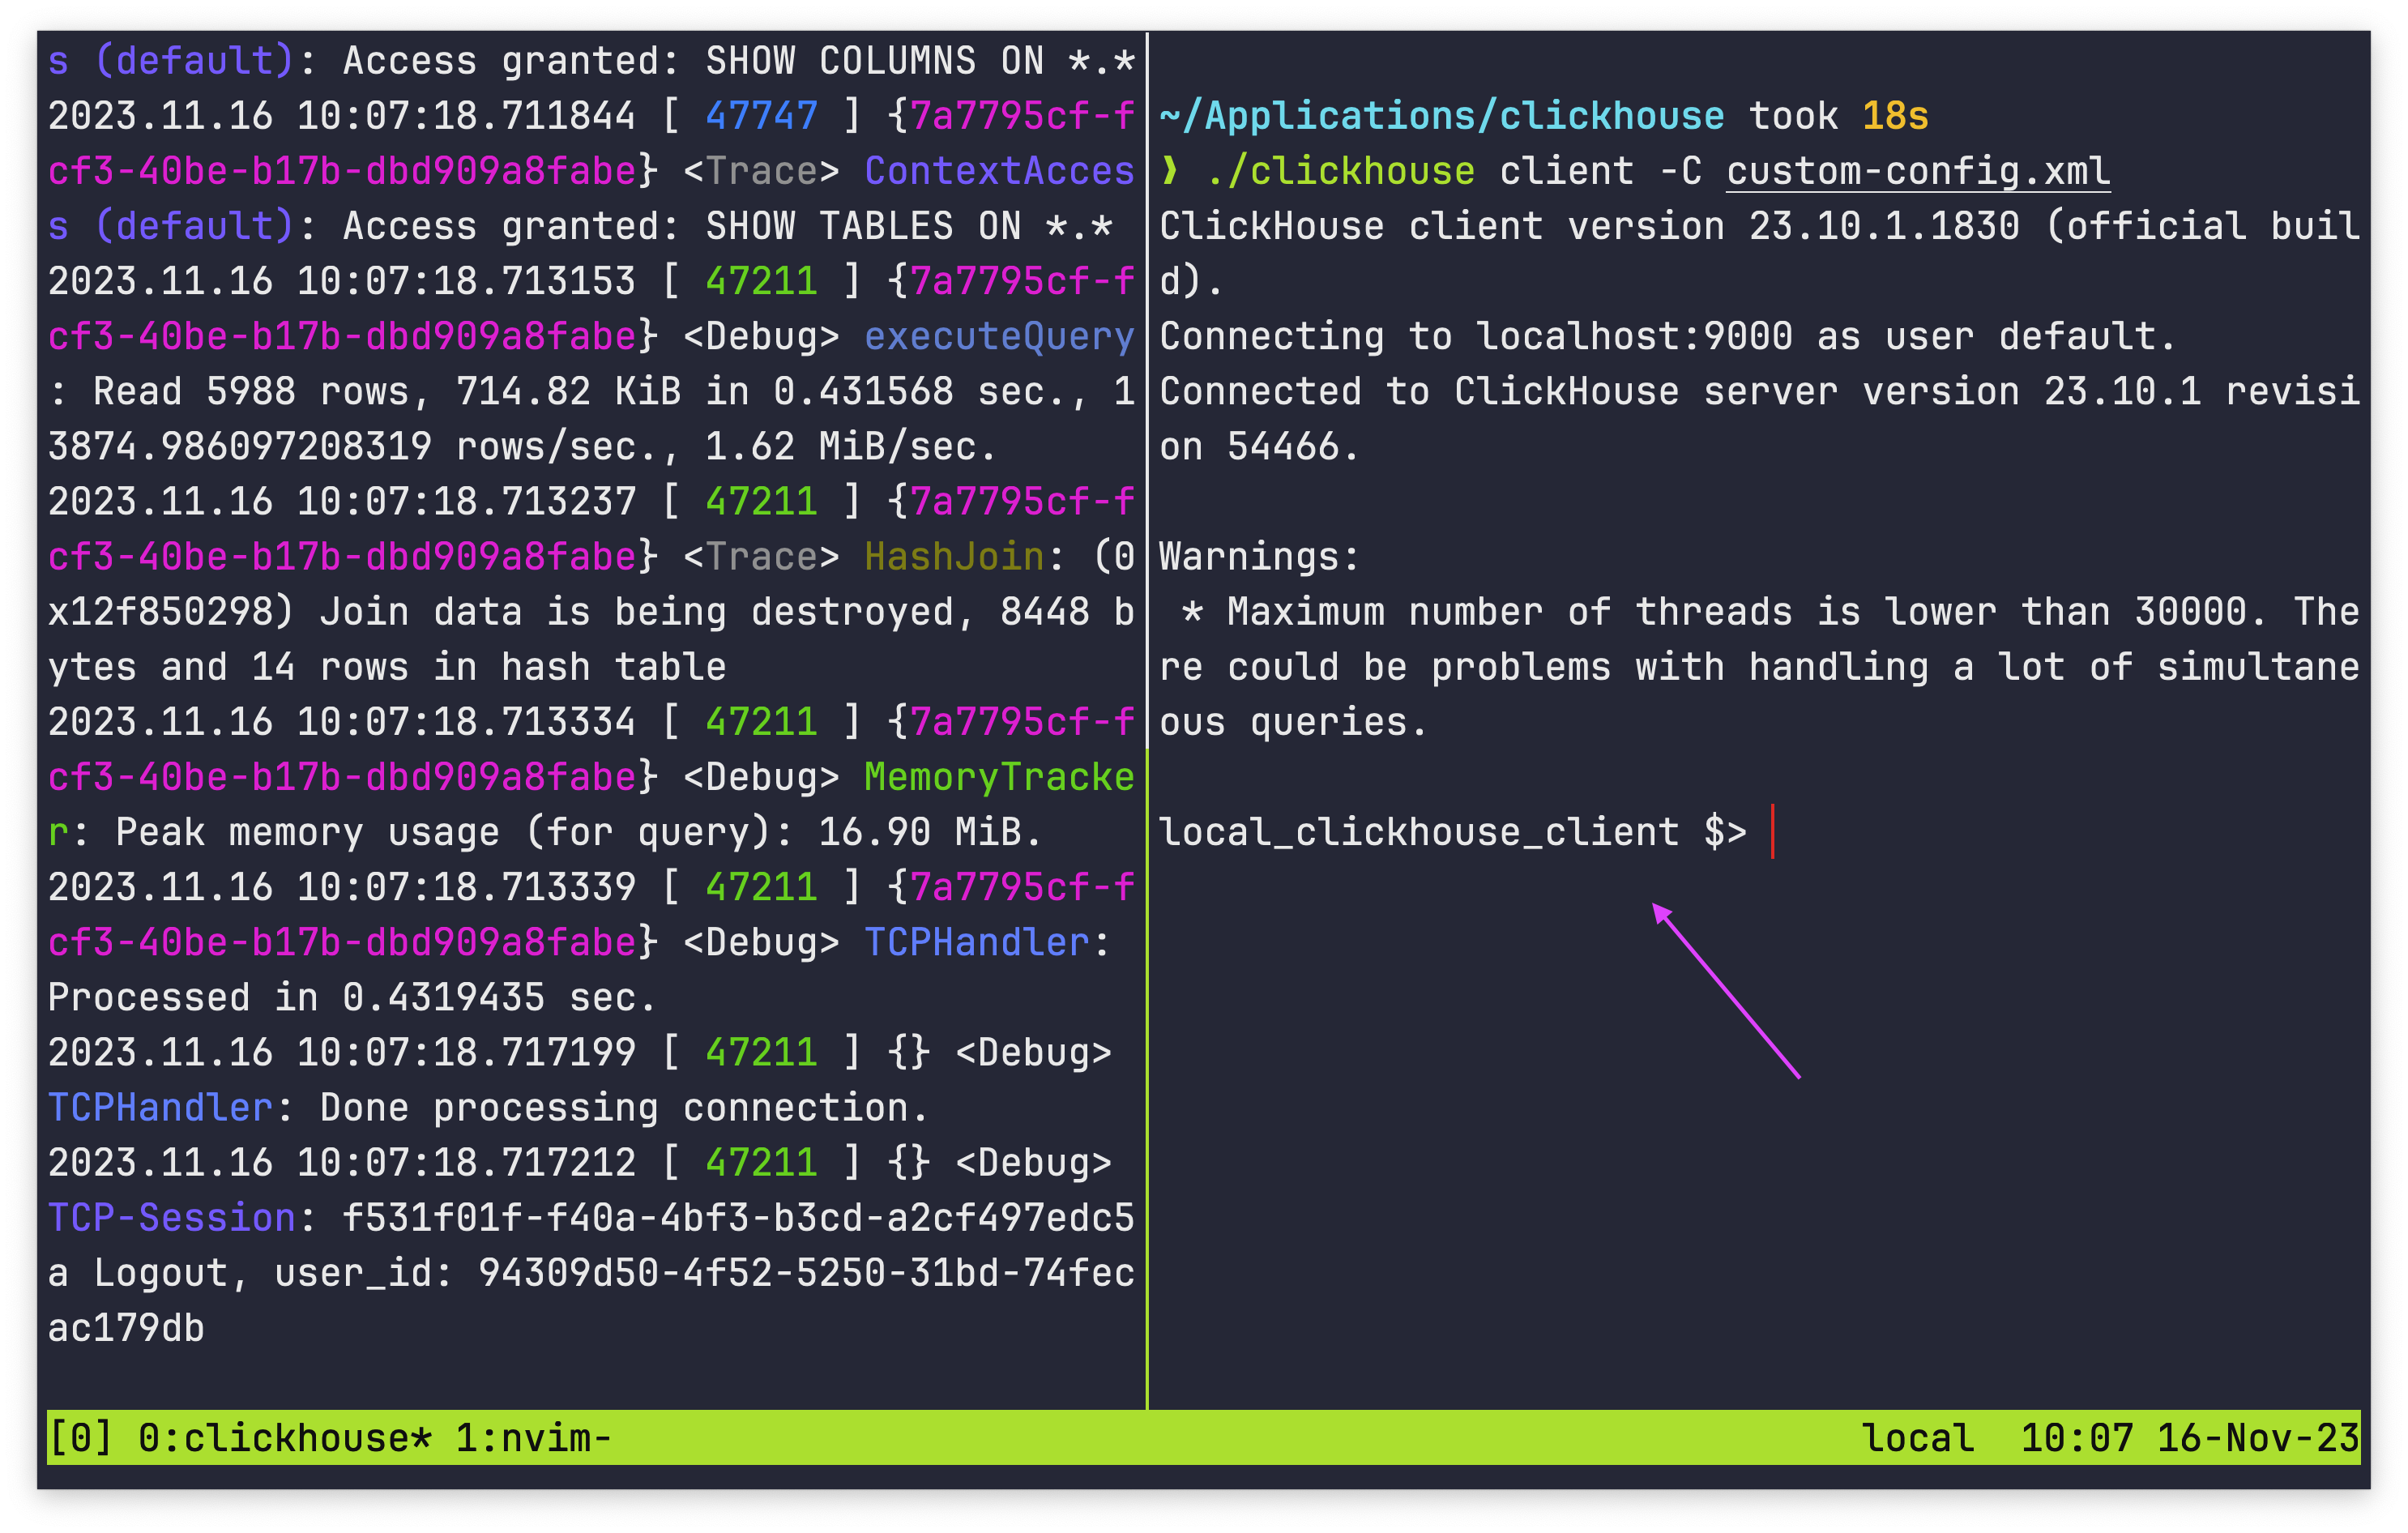Click the ~/Applications/clickhouse path text
The height and width of the screenshot is (1533, 2408).
click(1441, 116)
